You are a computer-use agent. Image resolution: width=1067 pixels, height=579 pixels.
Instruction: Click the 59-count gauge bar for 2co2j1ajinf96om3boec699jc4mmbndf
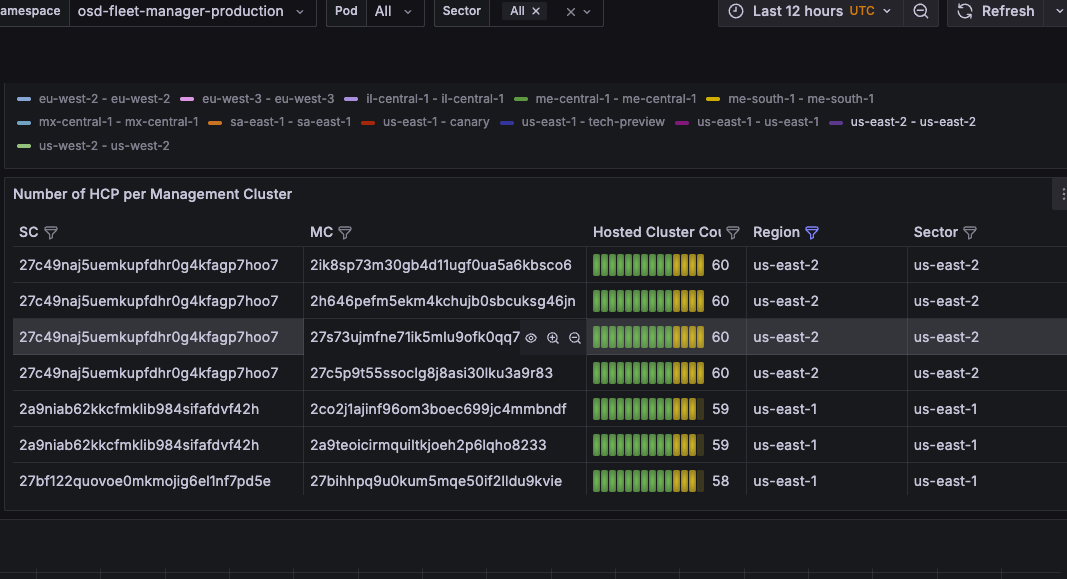tap(648, 410)
